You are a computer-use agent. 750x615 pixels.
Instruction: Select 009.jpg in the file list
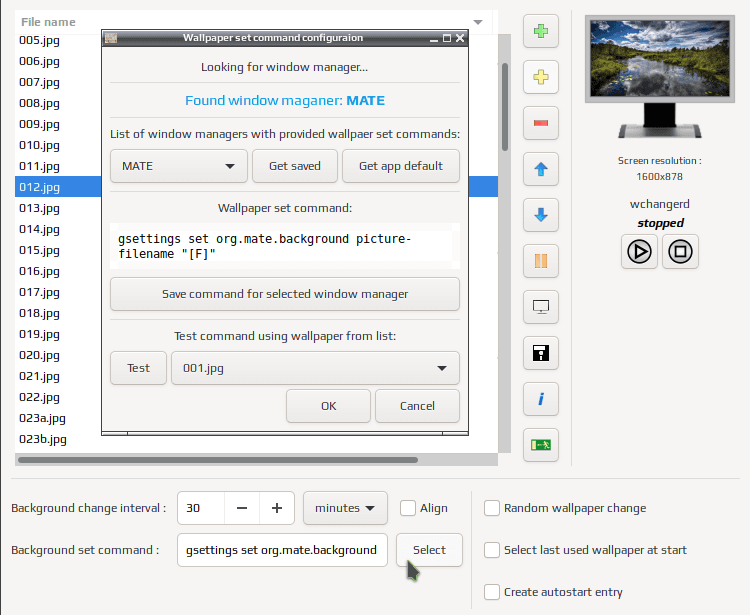point(40,124)
